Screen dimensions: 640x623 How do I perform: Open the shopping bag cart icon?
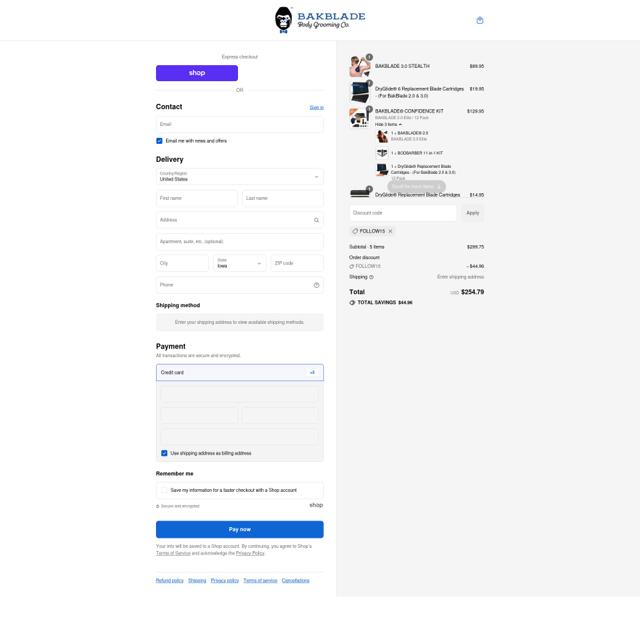click(480, 20)
